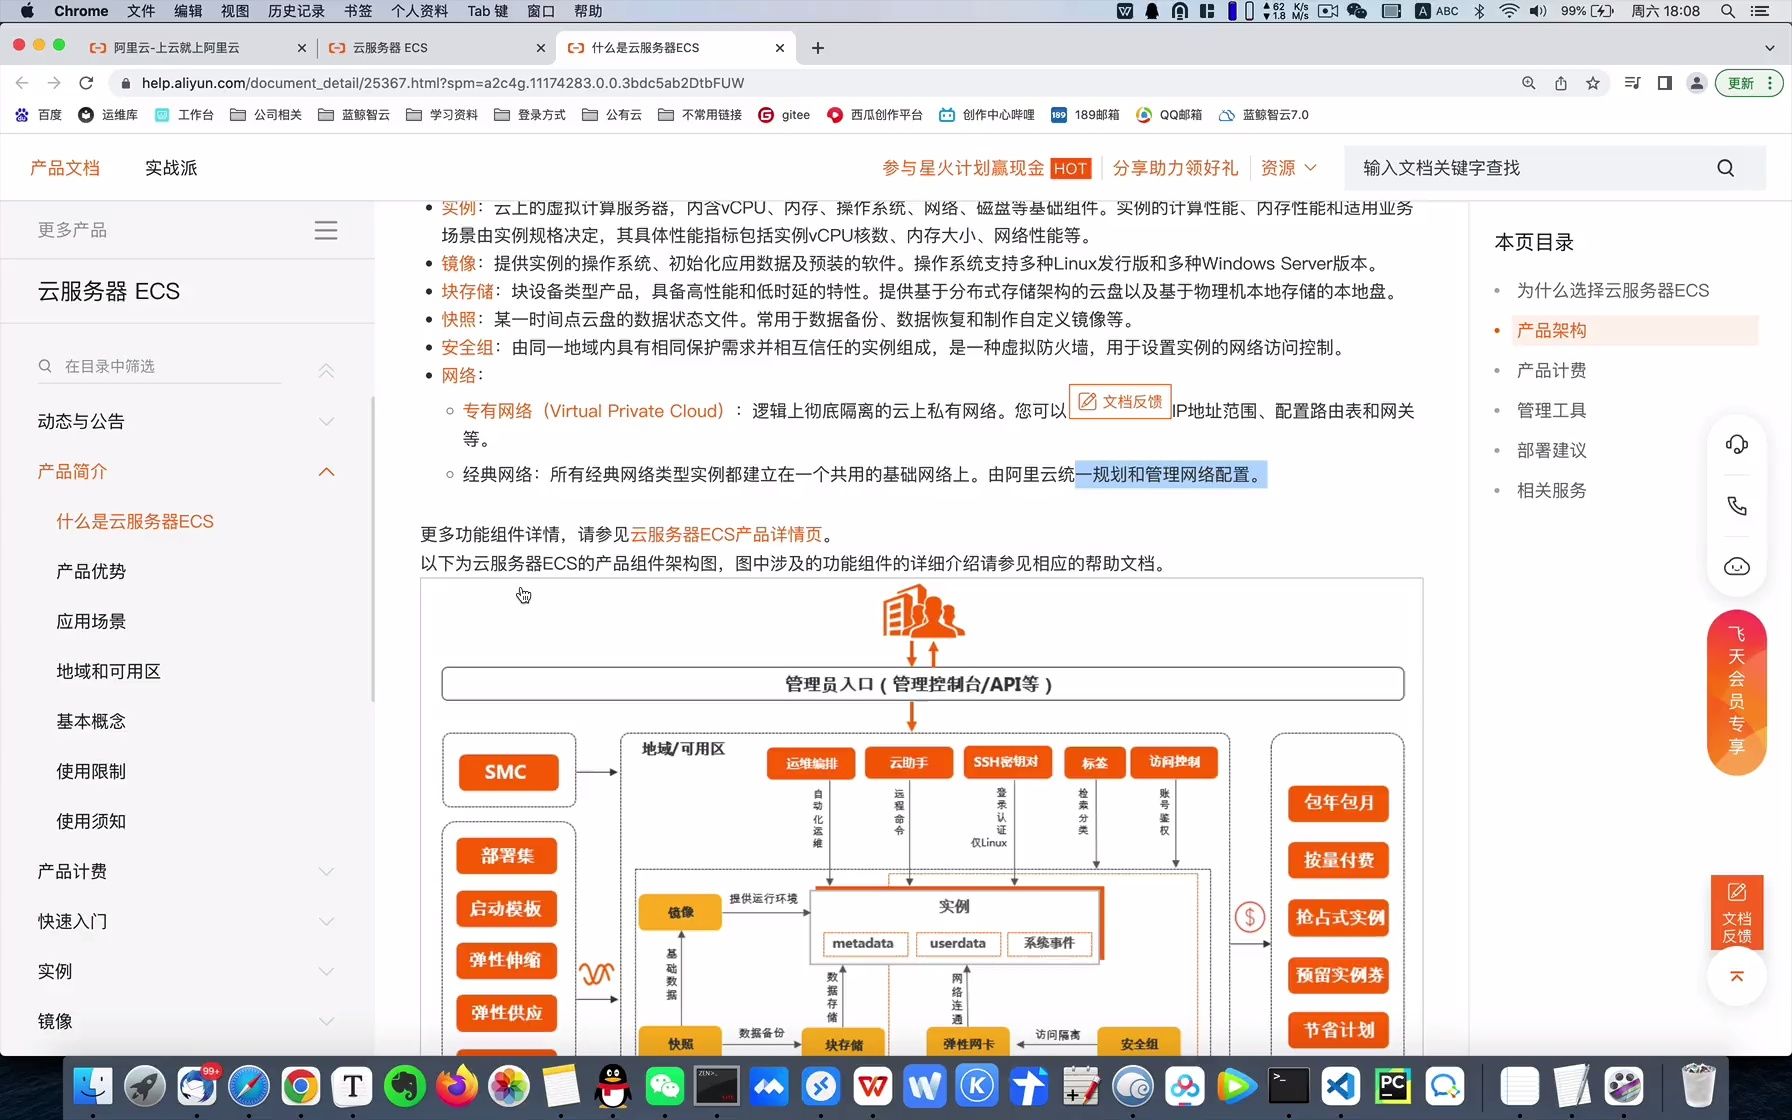
Task: Expand the 快速入门 section
Action: coord(326,922)
